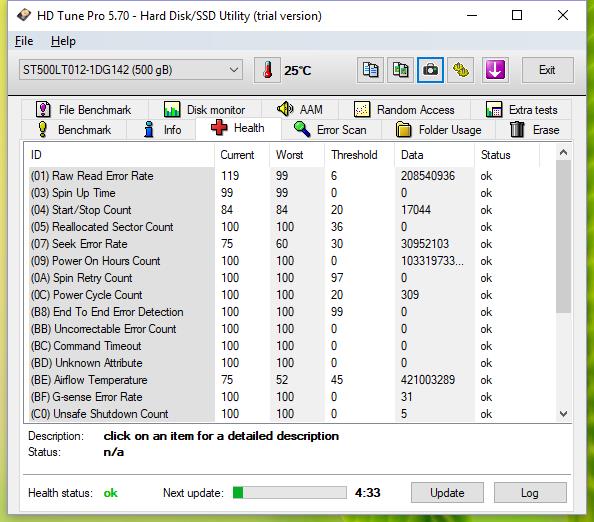Click the Worst column header
The width and height of the screenshot is (594, 522).
tap(297, 155)
